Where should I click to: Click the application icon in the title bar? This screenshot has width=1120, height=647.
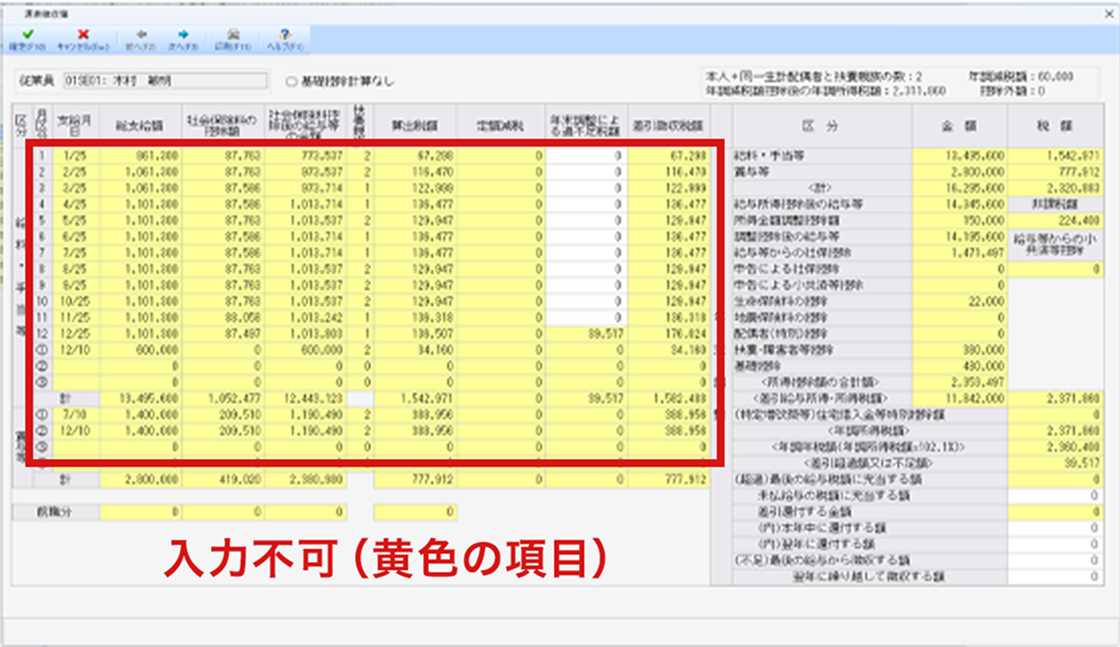click(14, 14)
